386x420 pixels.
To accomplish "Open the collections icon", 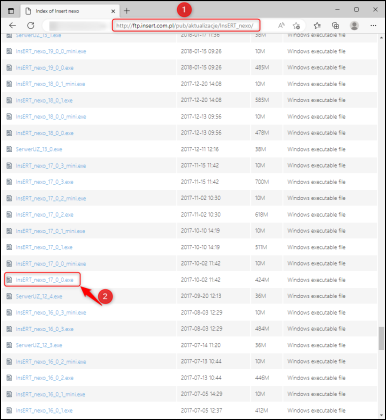I will pos(336,25).
